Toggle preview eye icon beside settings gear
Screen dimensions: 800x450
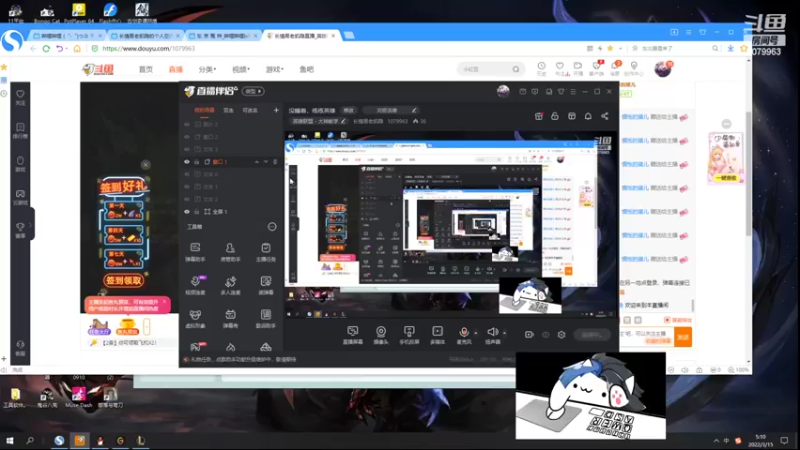click(x=545, y=335)
